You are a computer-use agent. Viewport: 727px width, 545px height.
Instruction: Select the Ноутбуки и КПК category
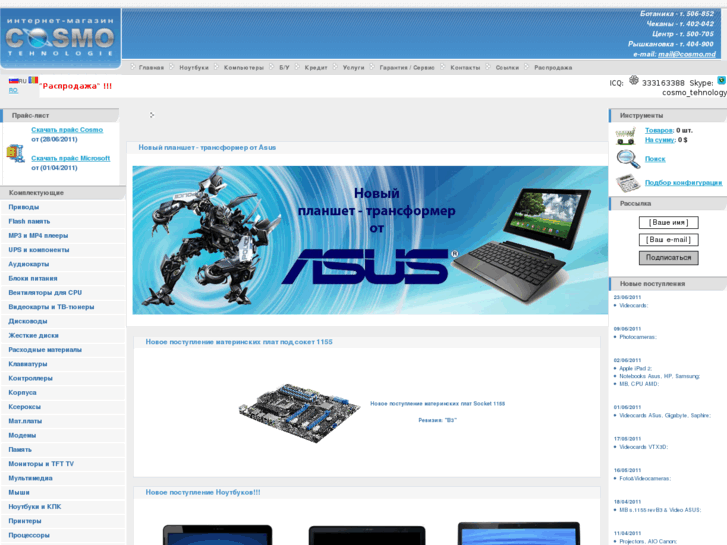(x=35, y=507)
